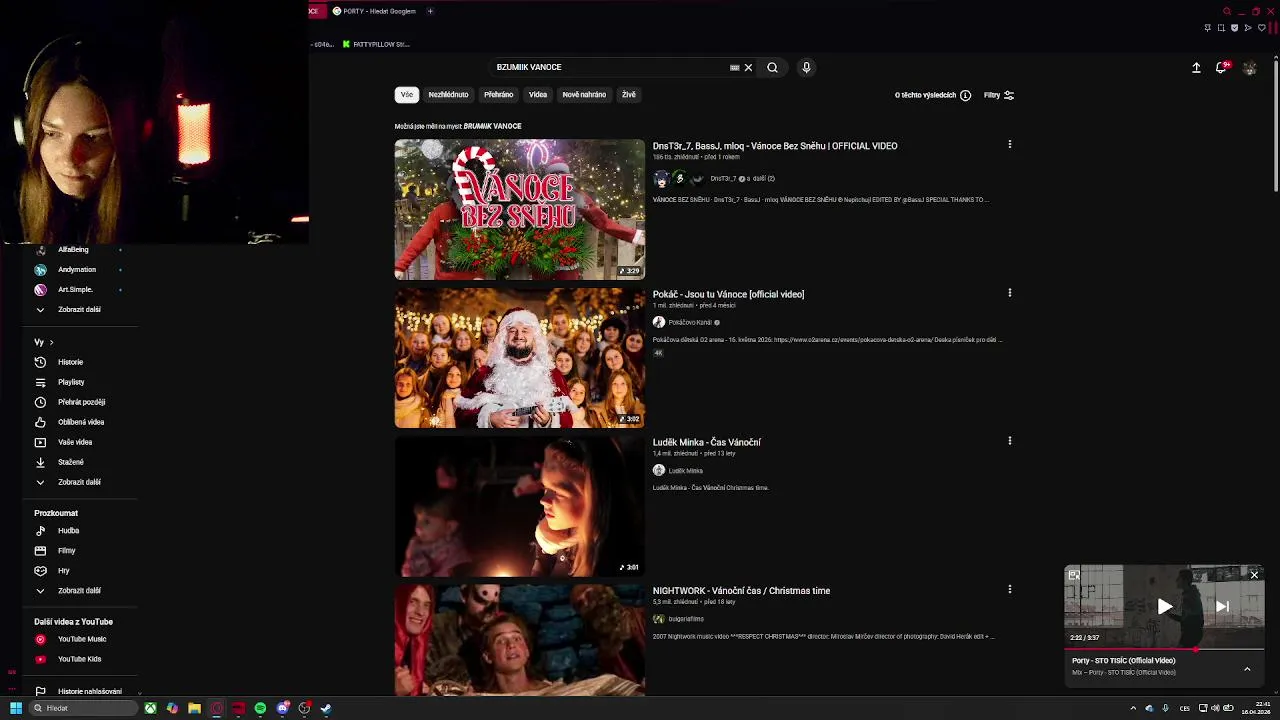Open options menu for NIGHTWORK video
1280x720 pixels.
click(x=1010, y=590)
